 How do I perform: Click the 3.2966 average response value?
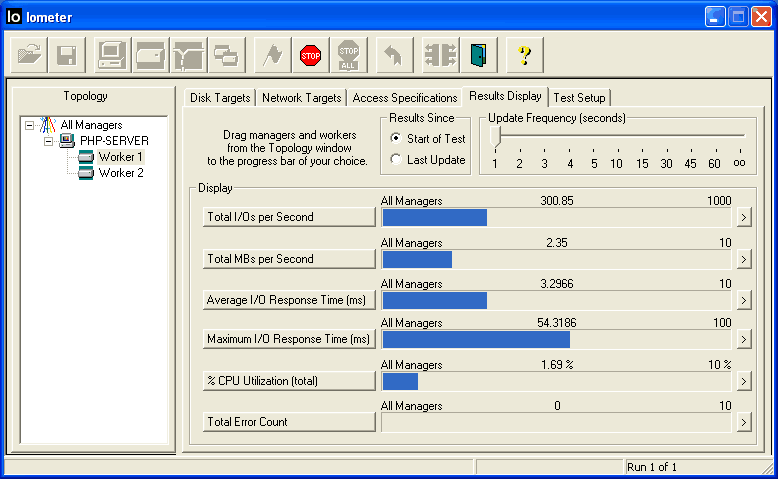557,283
